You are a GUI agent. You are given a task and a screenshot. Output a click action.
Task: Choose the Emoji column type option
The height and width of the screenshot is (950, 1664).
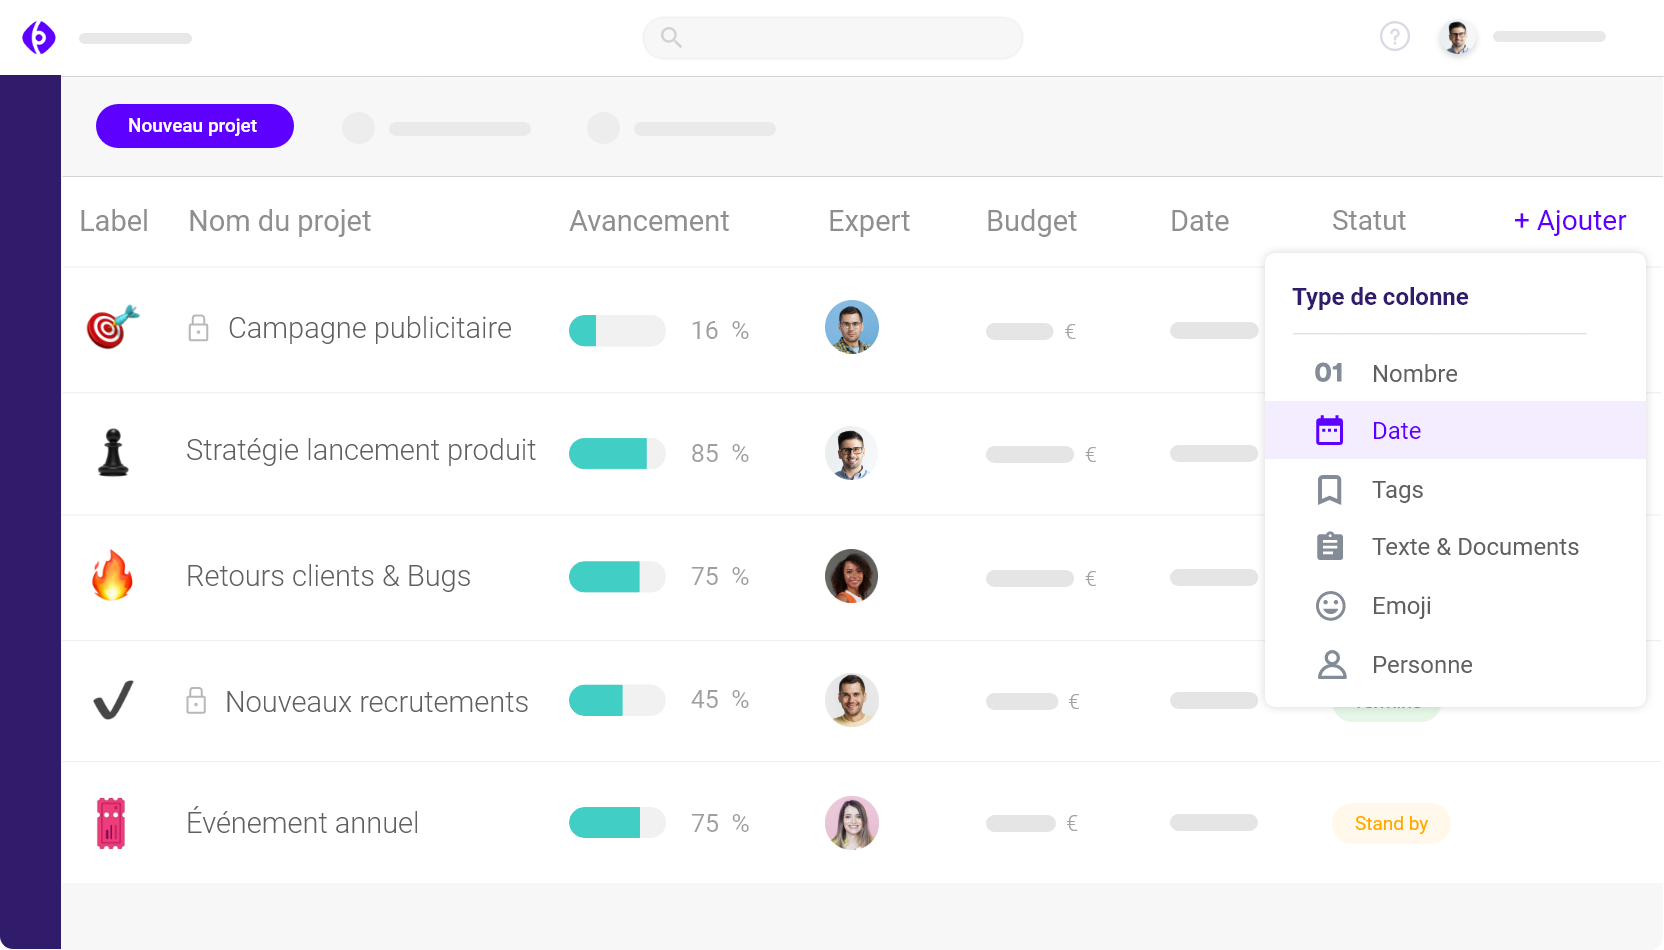click(x=1401, y=606)
